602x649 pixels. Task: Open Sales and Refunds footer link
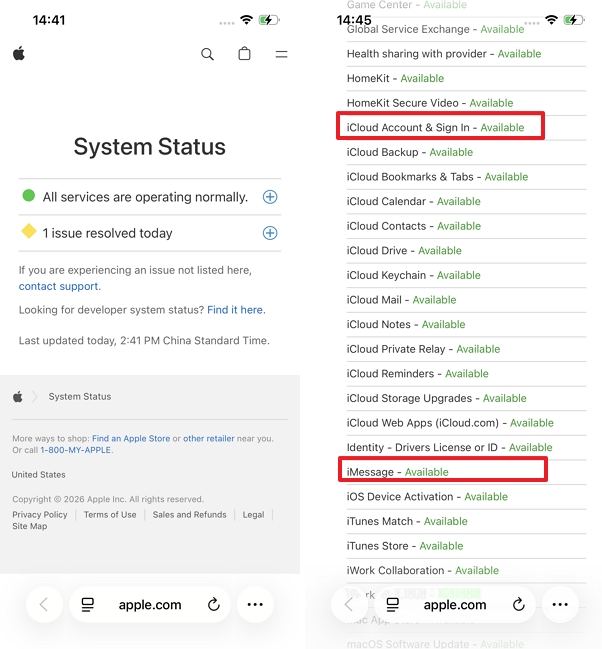190,514
